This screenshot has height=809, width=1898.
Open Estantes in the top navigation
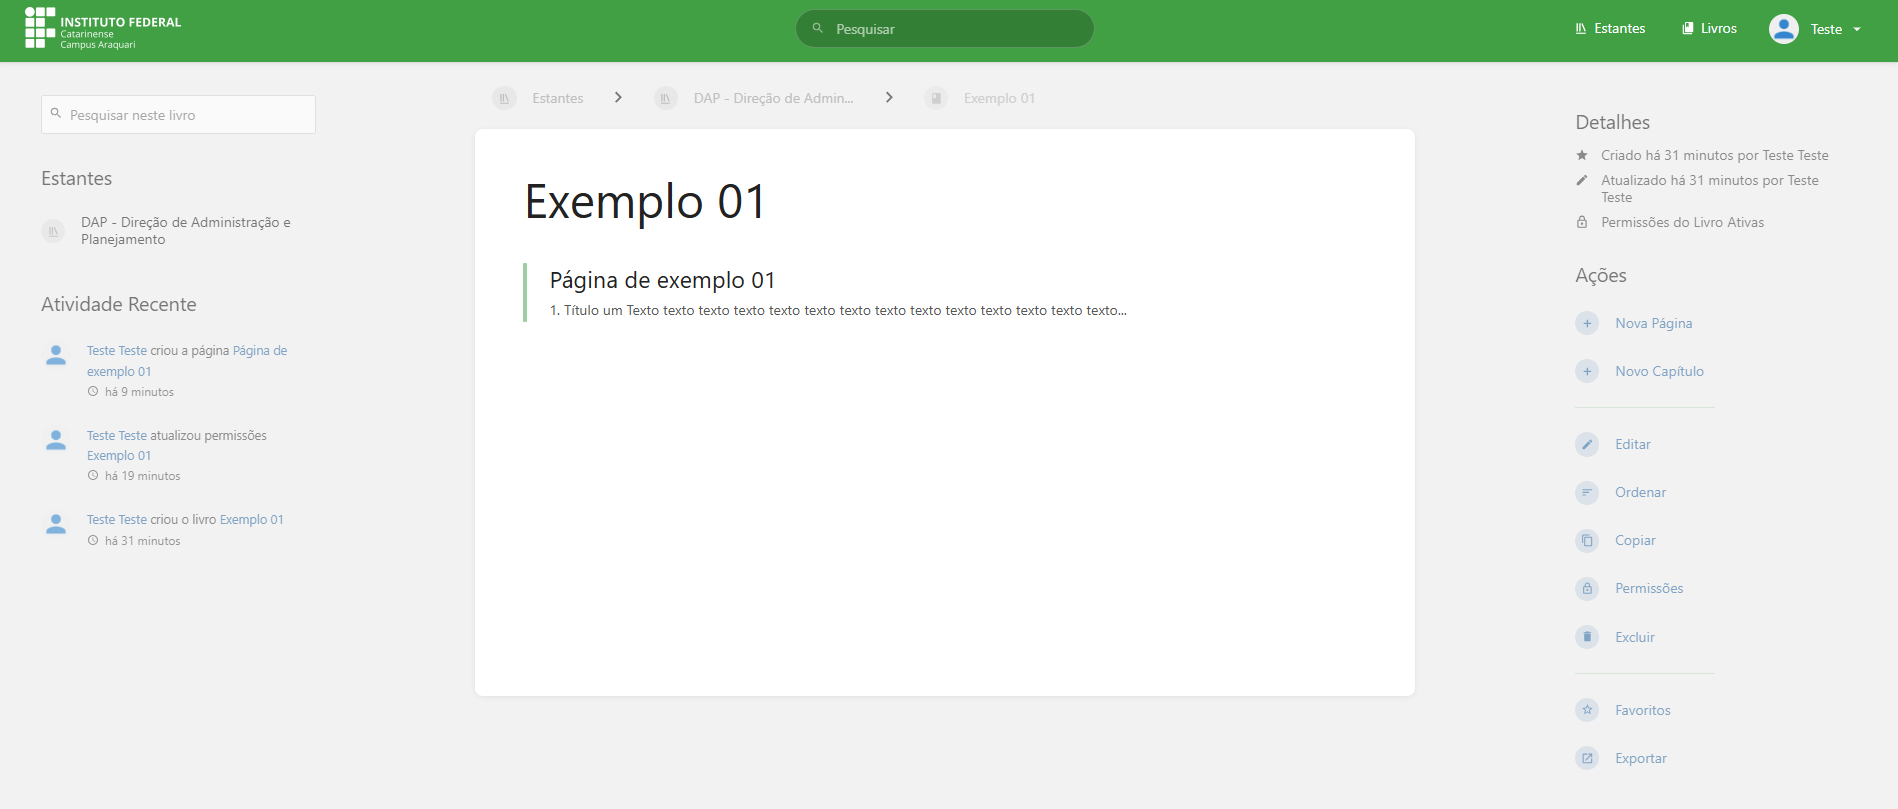(1610, 29)
